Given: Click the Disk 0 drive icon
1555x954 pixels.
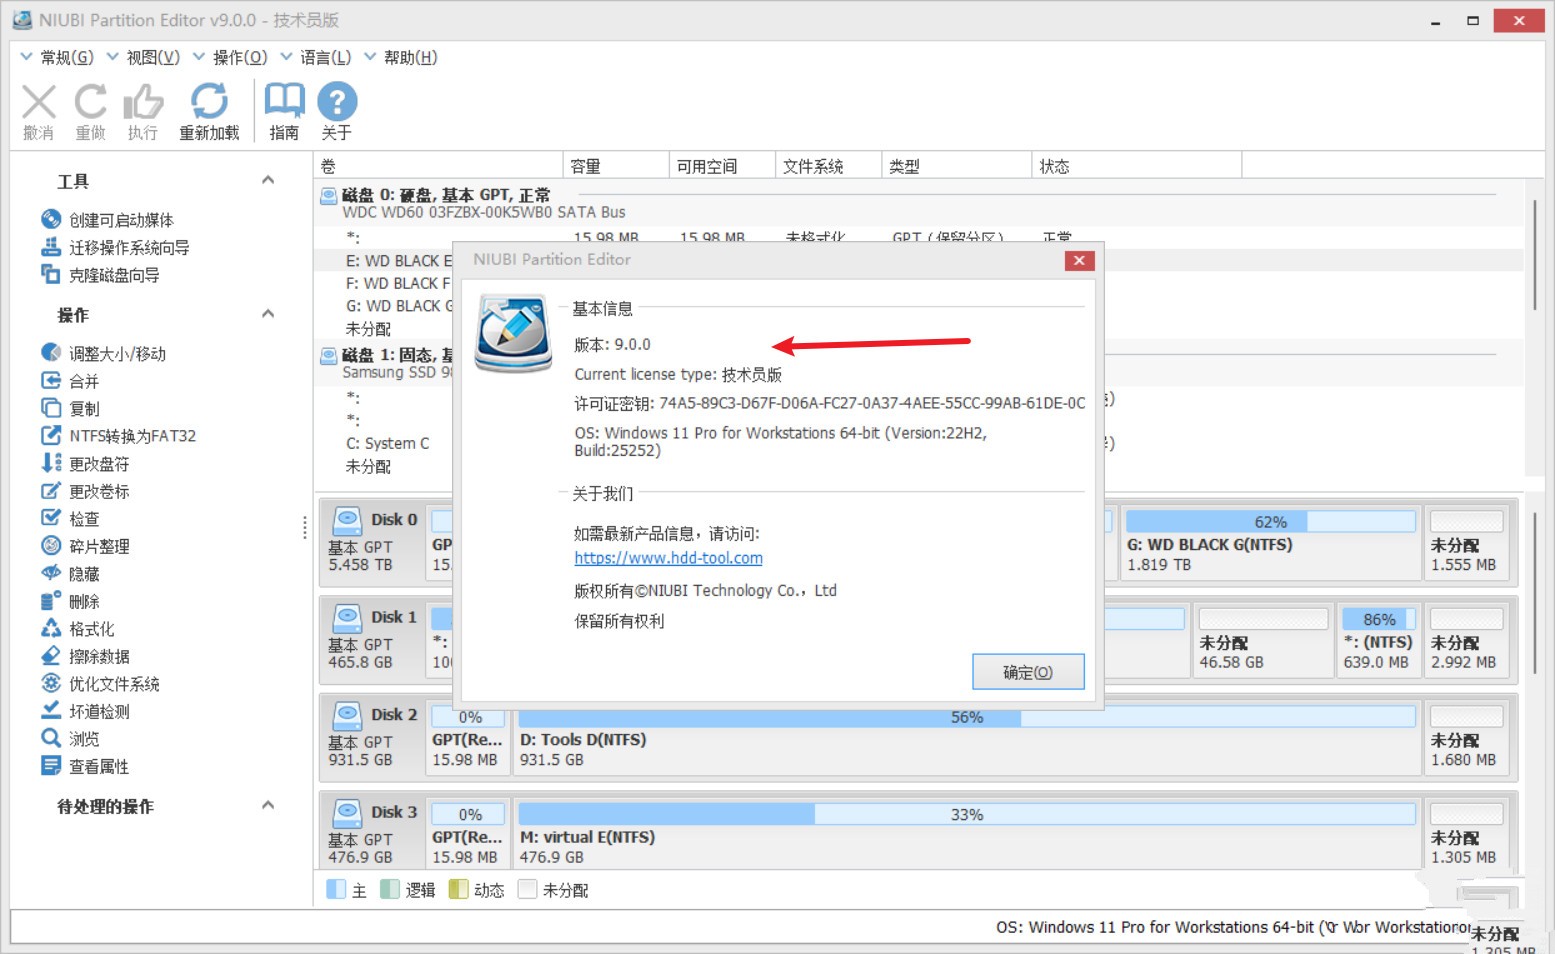Looking at the screenshot, I should pyautogui.click(x=347, y=519).
